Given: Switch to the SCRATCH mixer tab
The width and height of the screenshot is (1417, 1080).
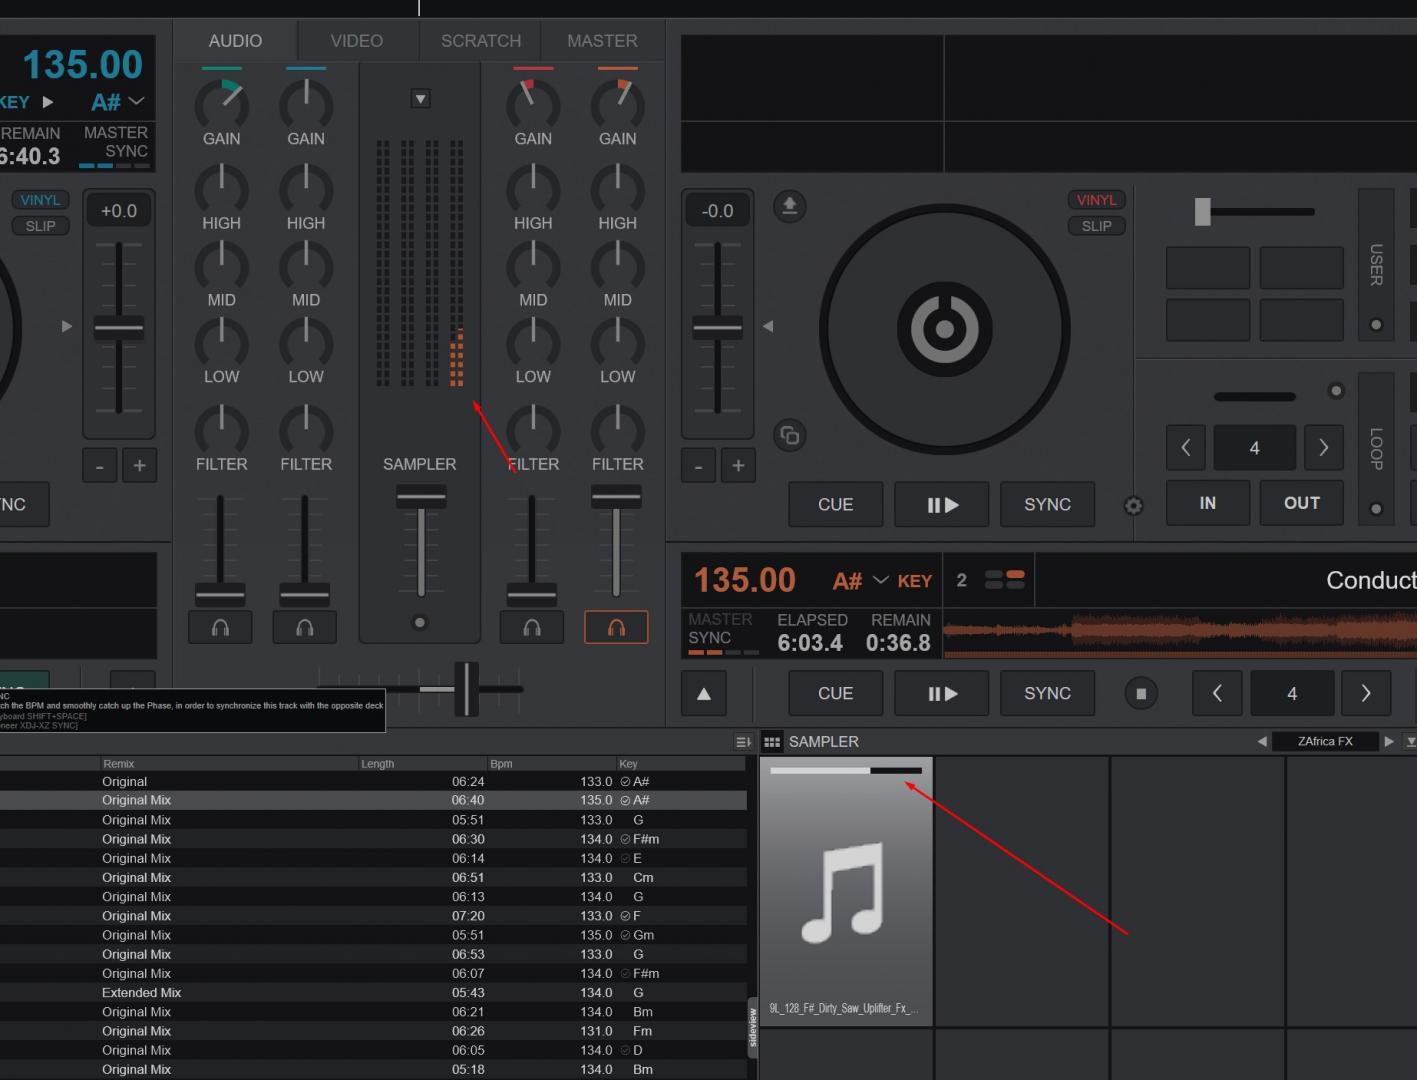Looking at the screenshot, I should [481, 41].
